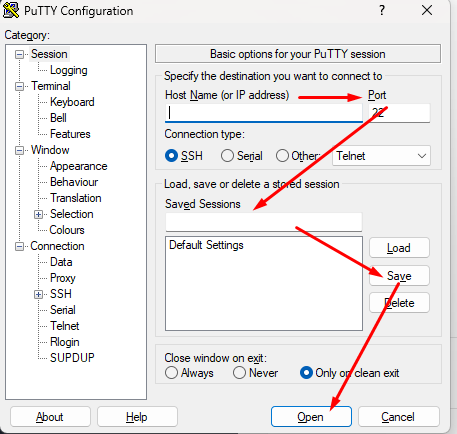This screenshot has height=434, width=457.
Task: Open Translation settings in tree
Action: (76, 198)
